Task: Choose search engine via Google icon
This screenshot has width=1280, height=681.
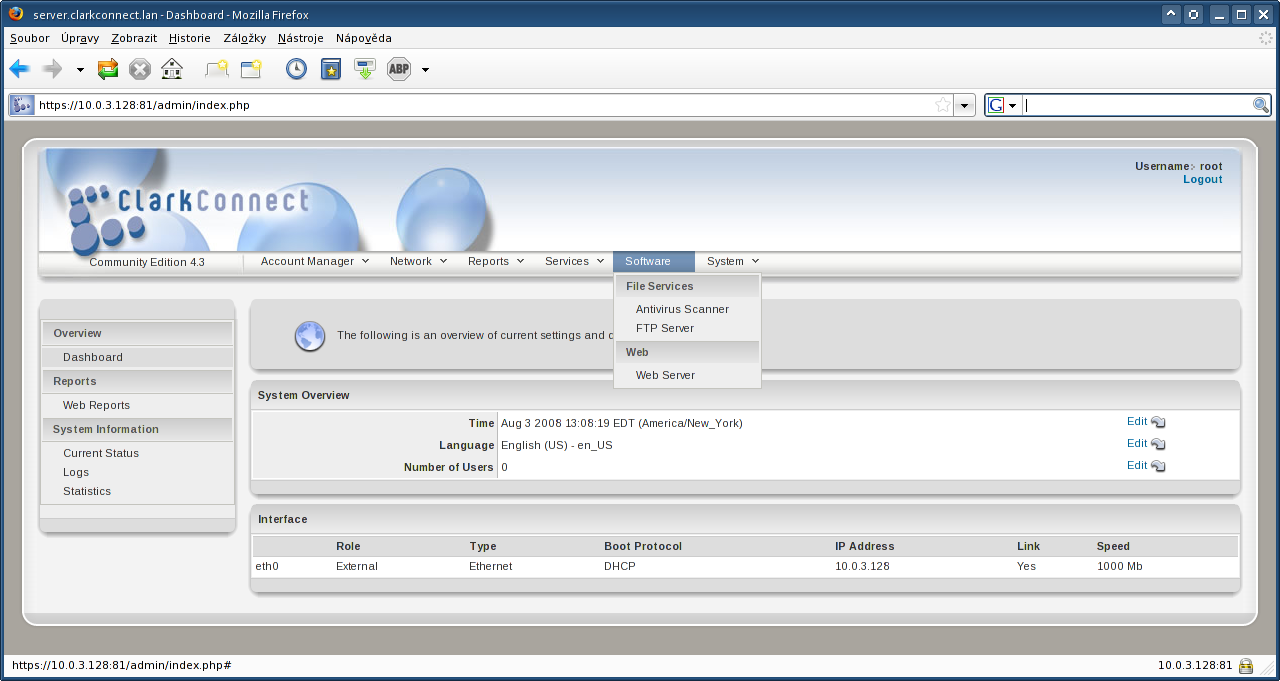Action: (x=1002, y=105)
